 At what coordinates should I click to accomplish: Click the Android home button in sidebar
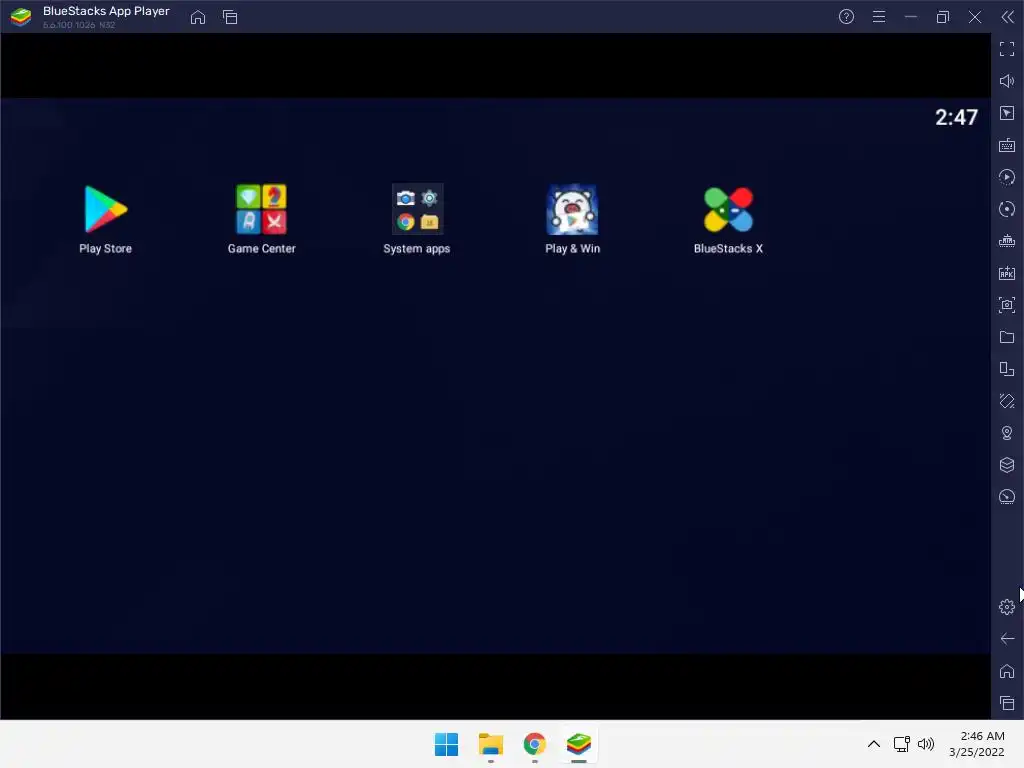(1007, 671)
